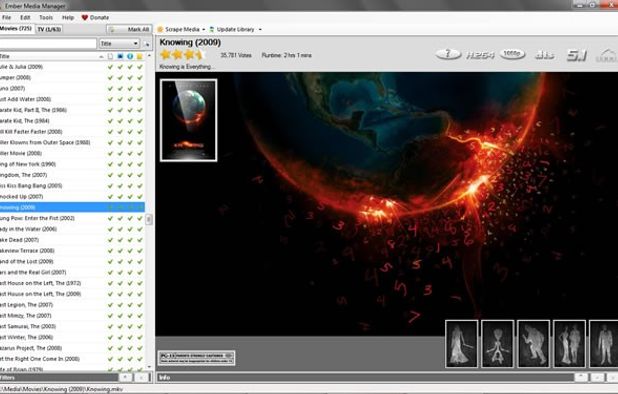Click the studio logo icon after 5.1
This screenshot has width=618, height=394.
click(607, 55)
